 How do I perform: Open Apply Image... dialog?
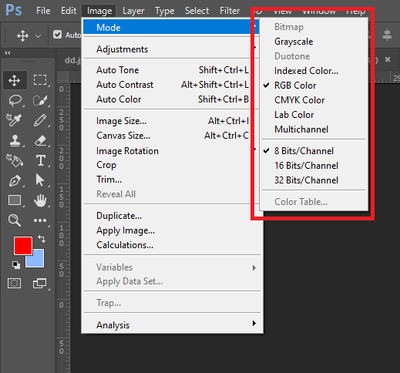pyautogui.click(x=172, y=230)
